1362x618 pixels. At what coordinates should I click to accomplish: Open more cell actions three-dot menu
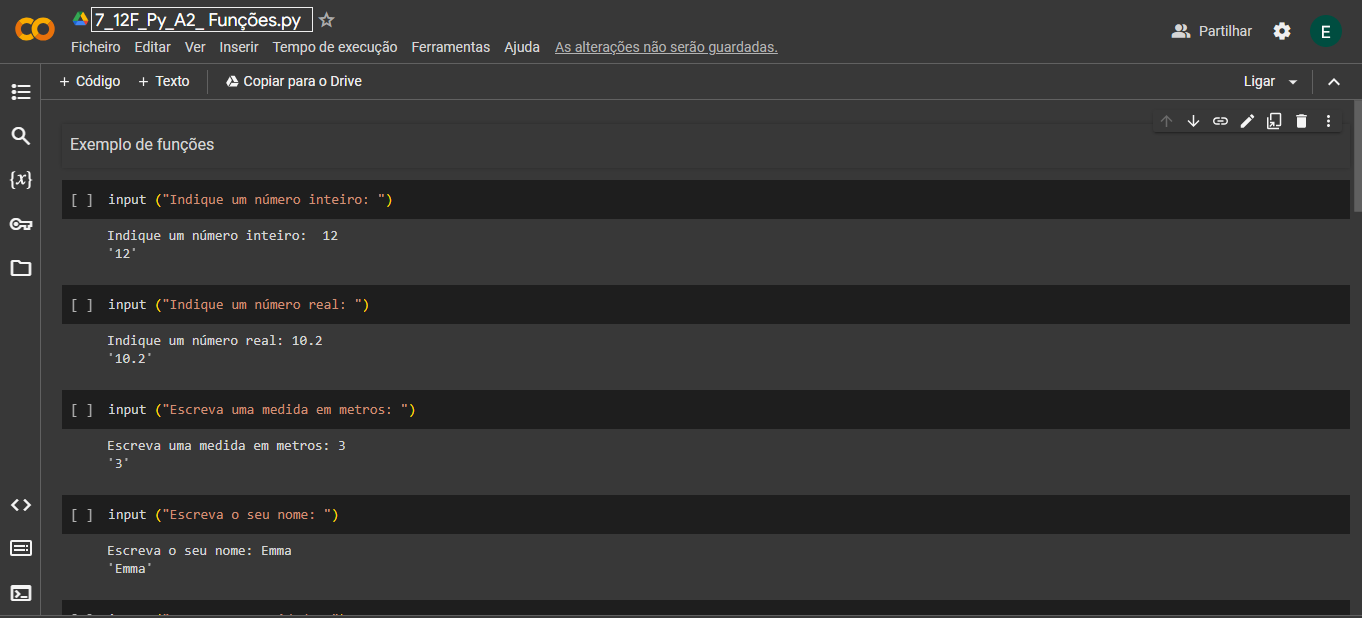click(1328, 121)
